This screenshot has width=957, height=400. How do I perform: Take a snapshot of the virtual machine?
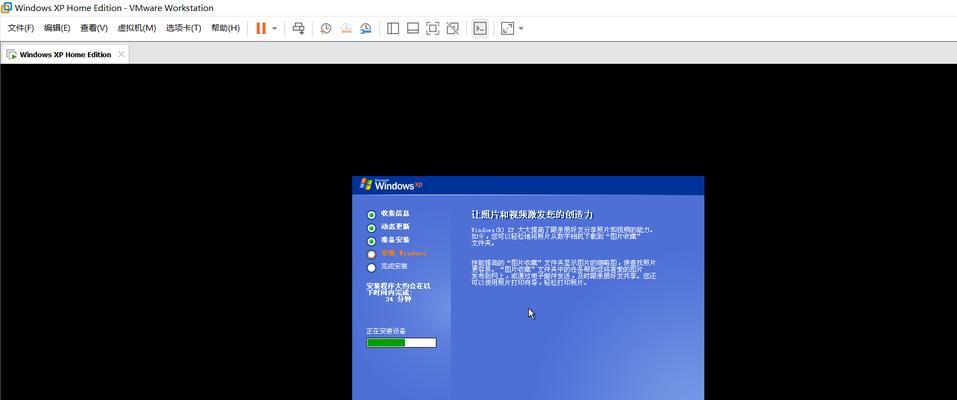[x=326, y=28]
